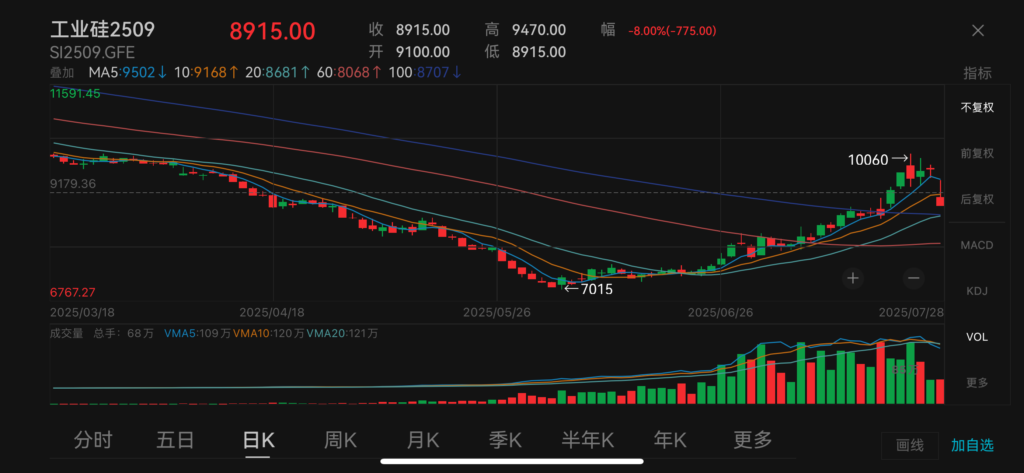Viewport: 1024px width, 473px height.
Task: Tap the 11591.45 top price axis label
Action: 75,93
